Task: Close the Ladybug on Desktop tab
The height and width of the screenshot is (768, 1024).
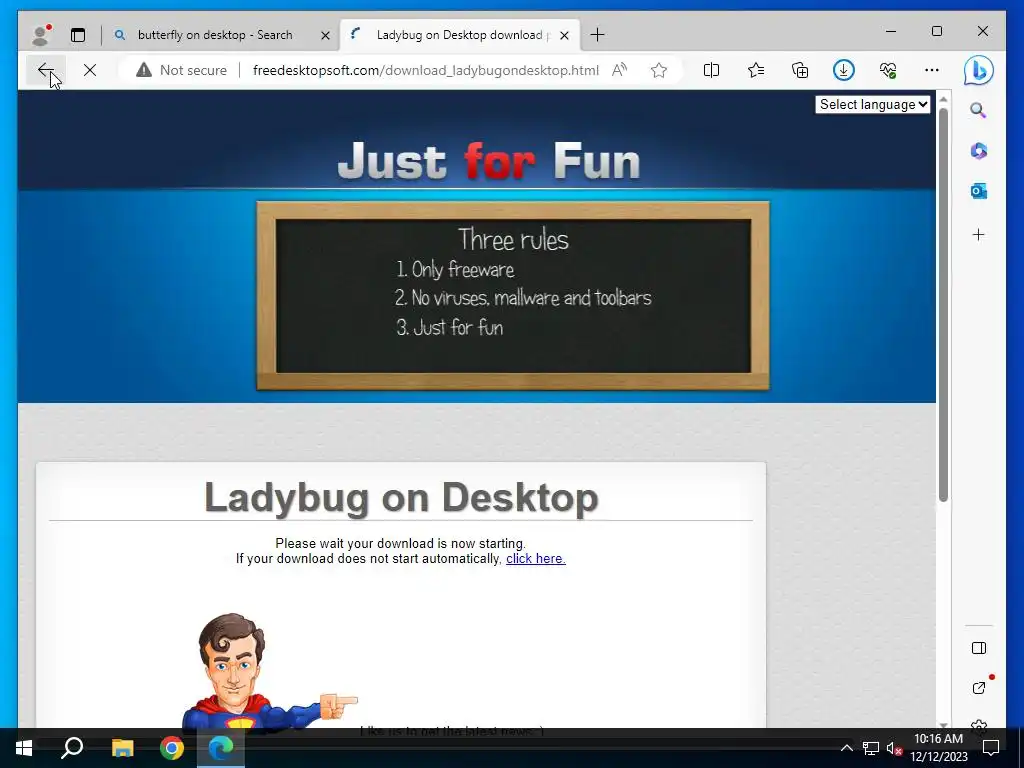Action: (565, 35)
